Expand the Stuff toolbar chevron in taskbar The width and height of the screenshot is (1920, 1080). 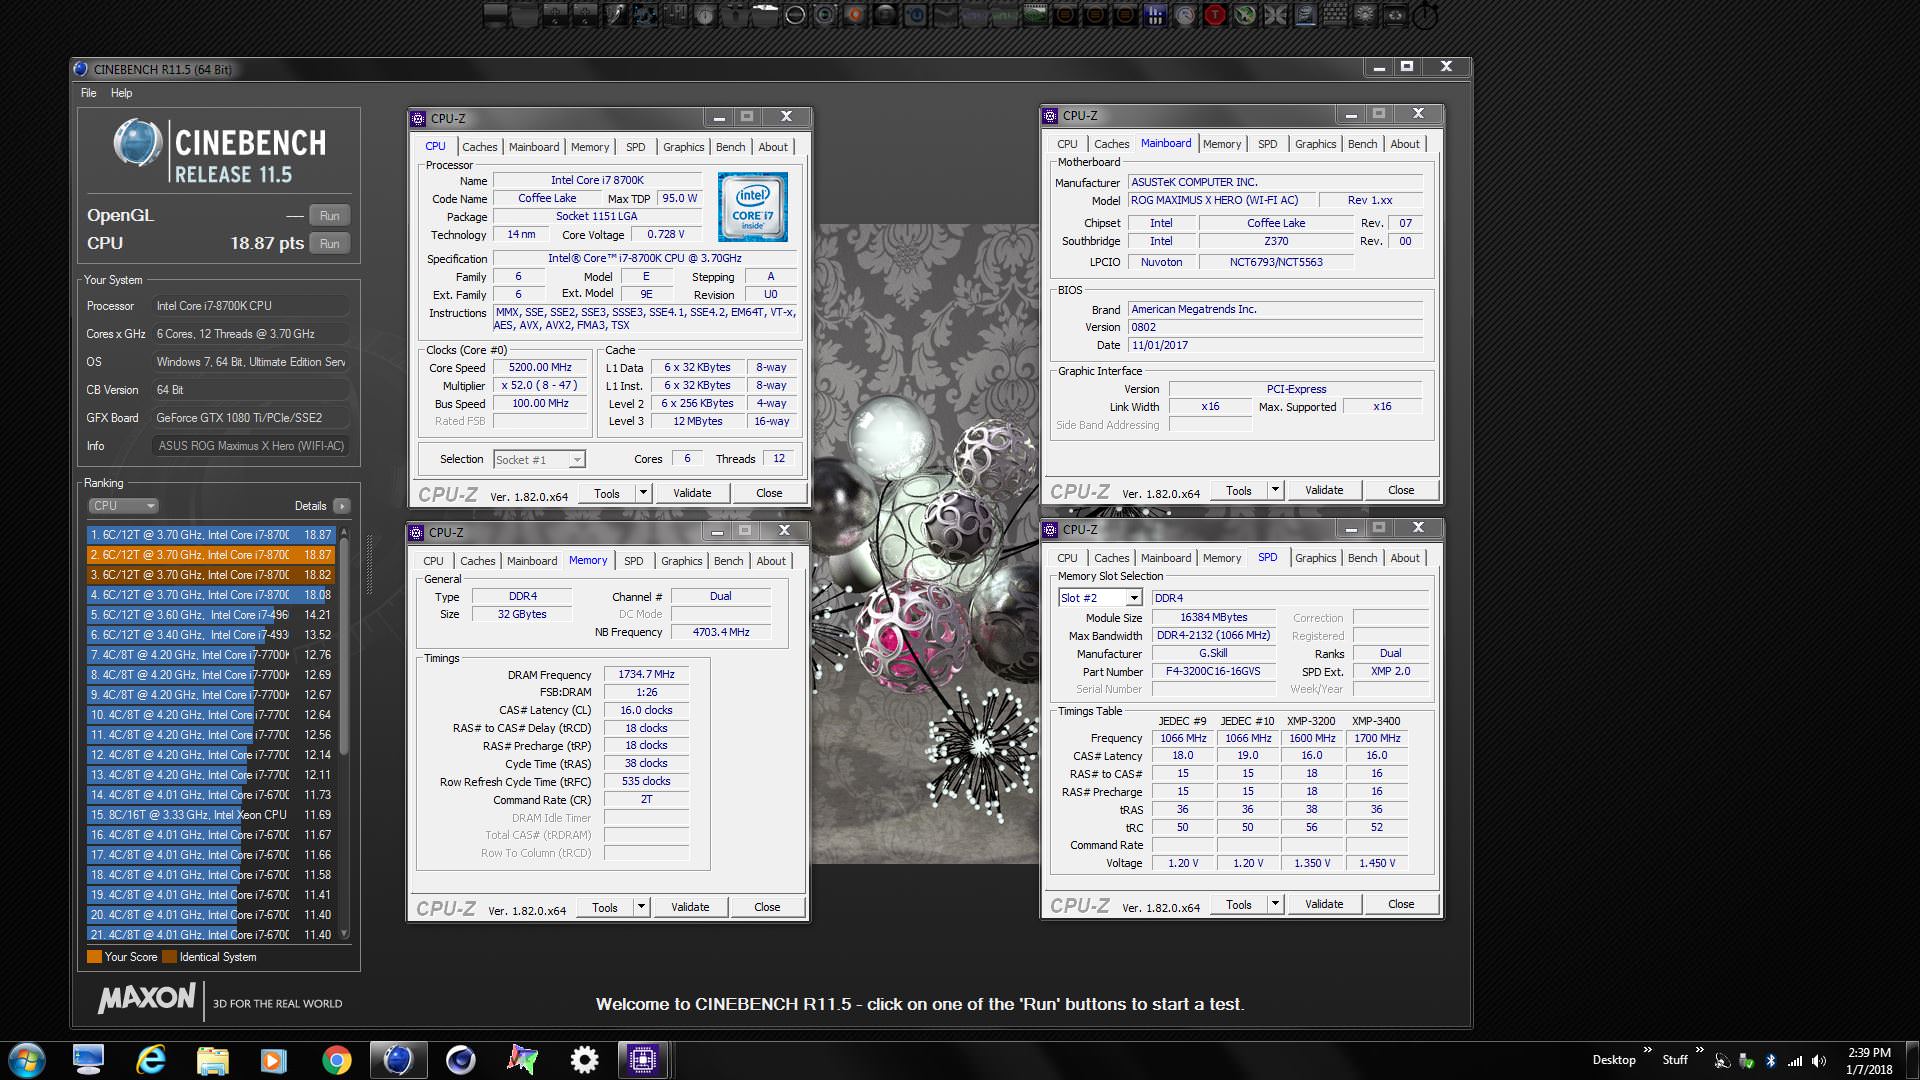1699,1050
